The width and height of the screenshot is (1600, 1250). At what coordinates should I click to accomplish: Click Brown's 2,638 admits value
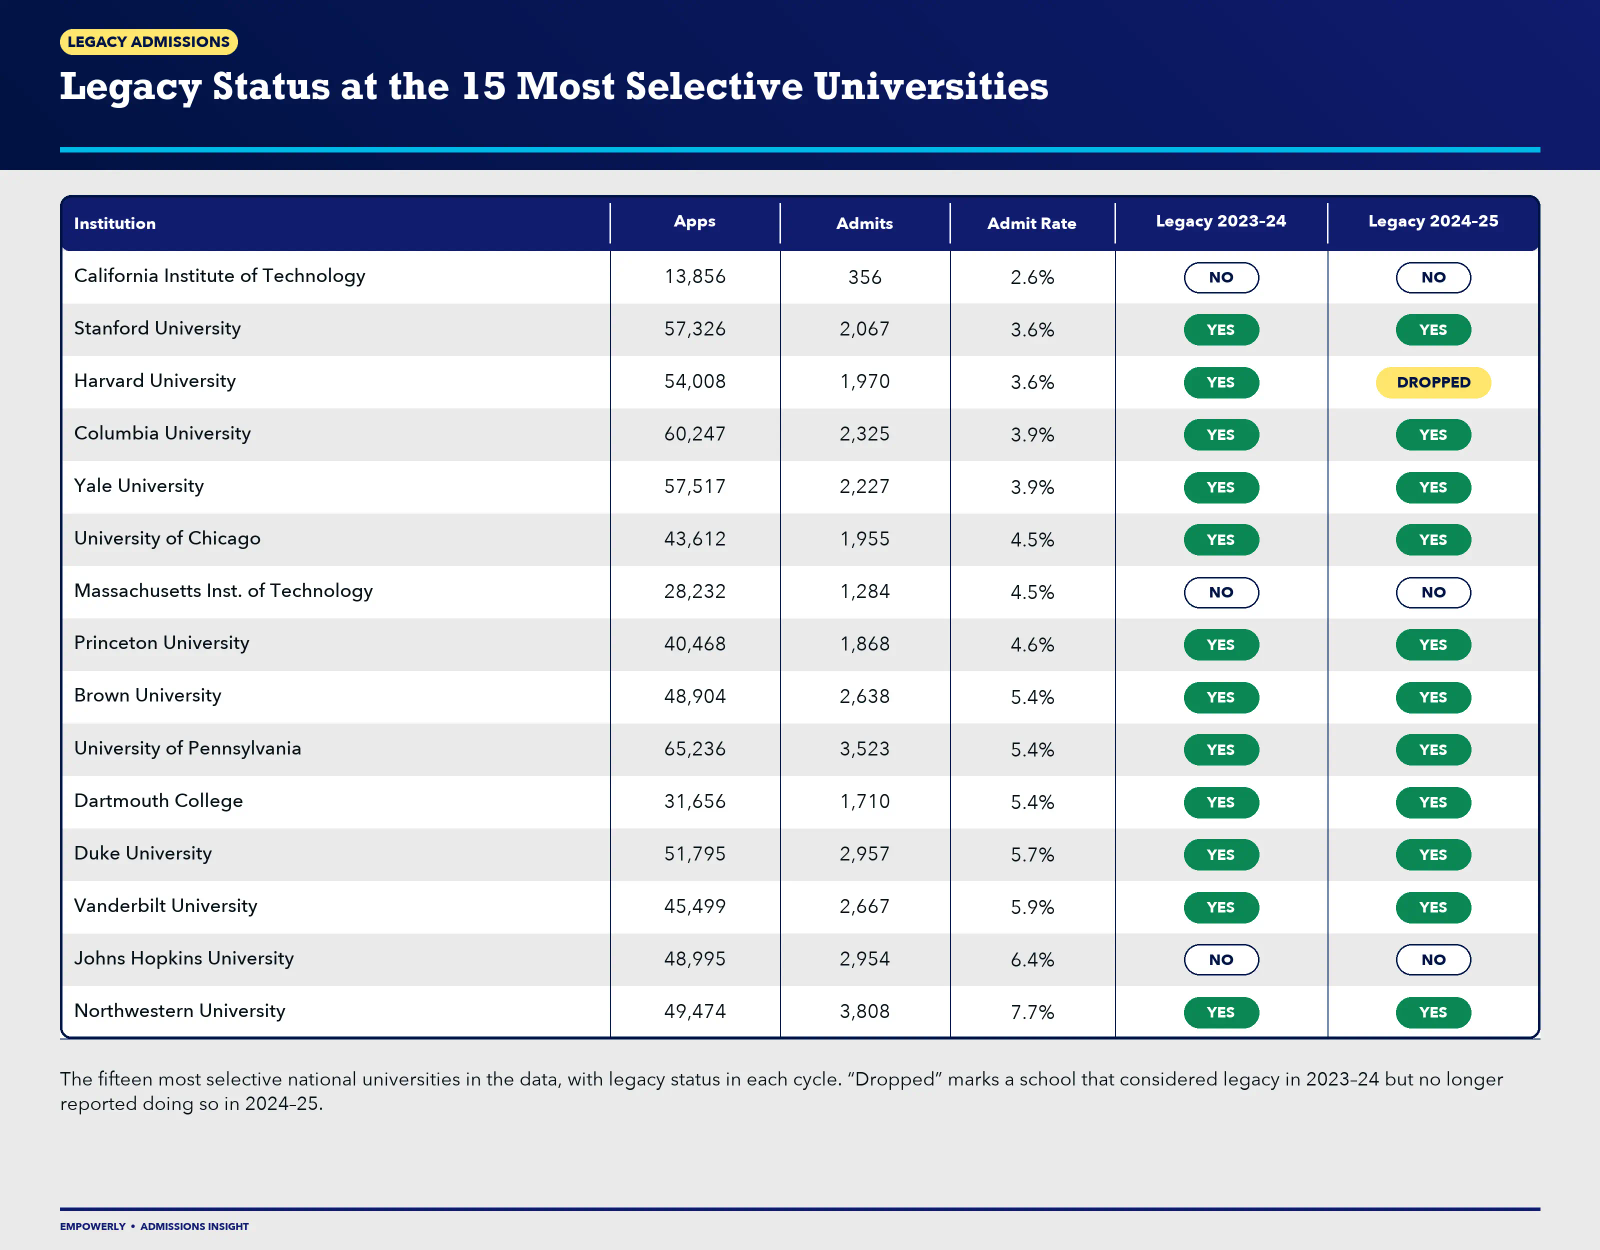865,697
